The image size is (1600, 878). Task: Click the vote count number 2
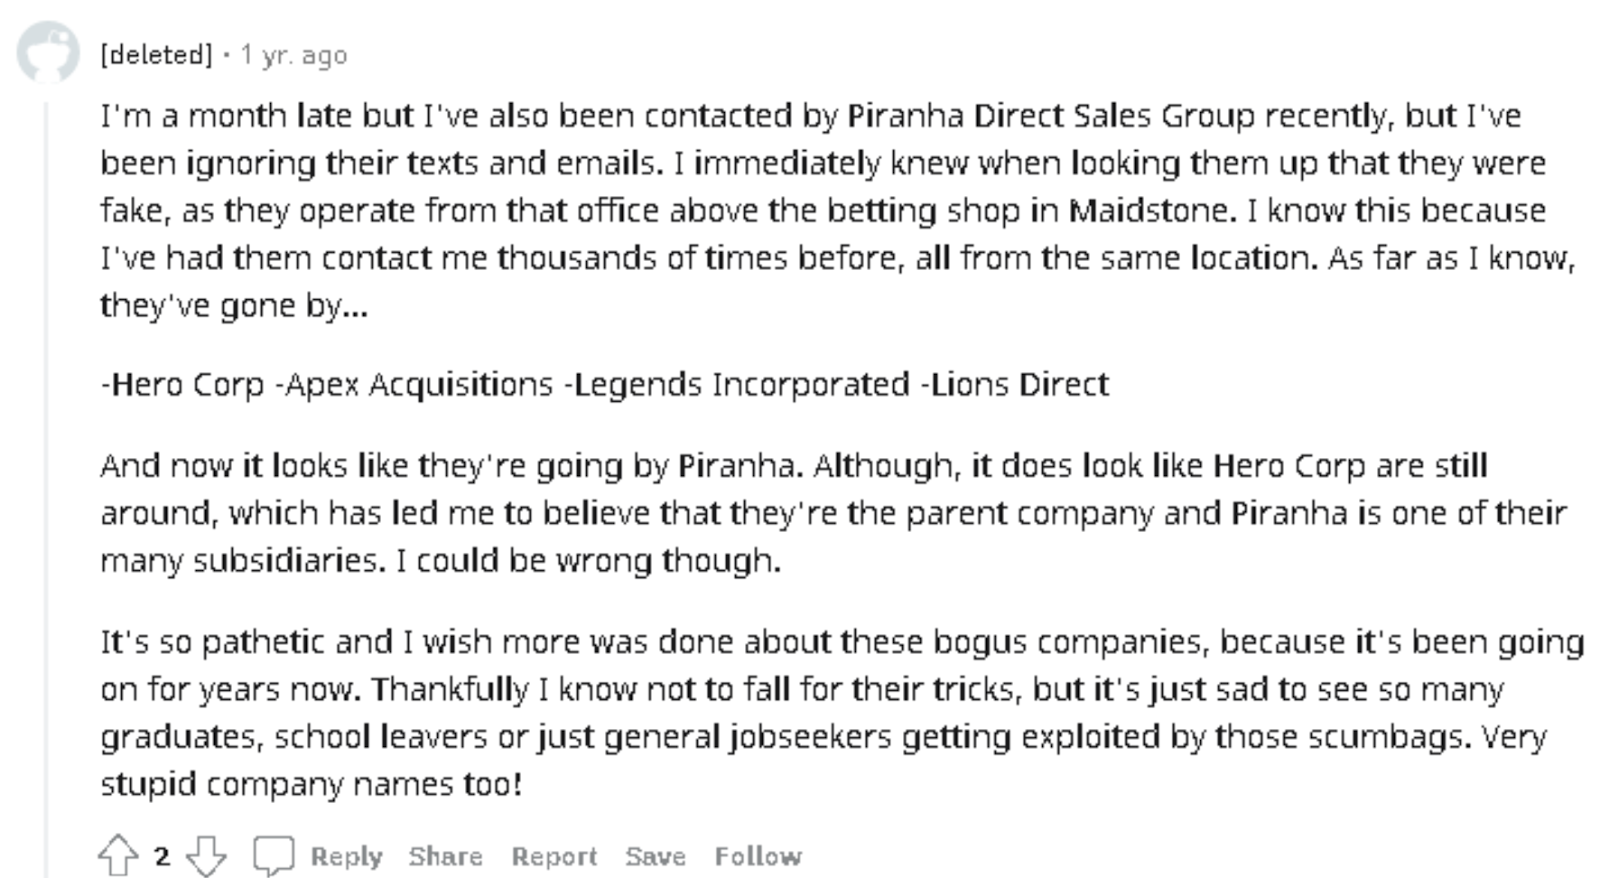[162, 856]
